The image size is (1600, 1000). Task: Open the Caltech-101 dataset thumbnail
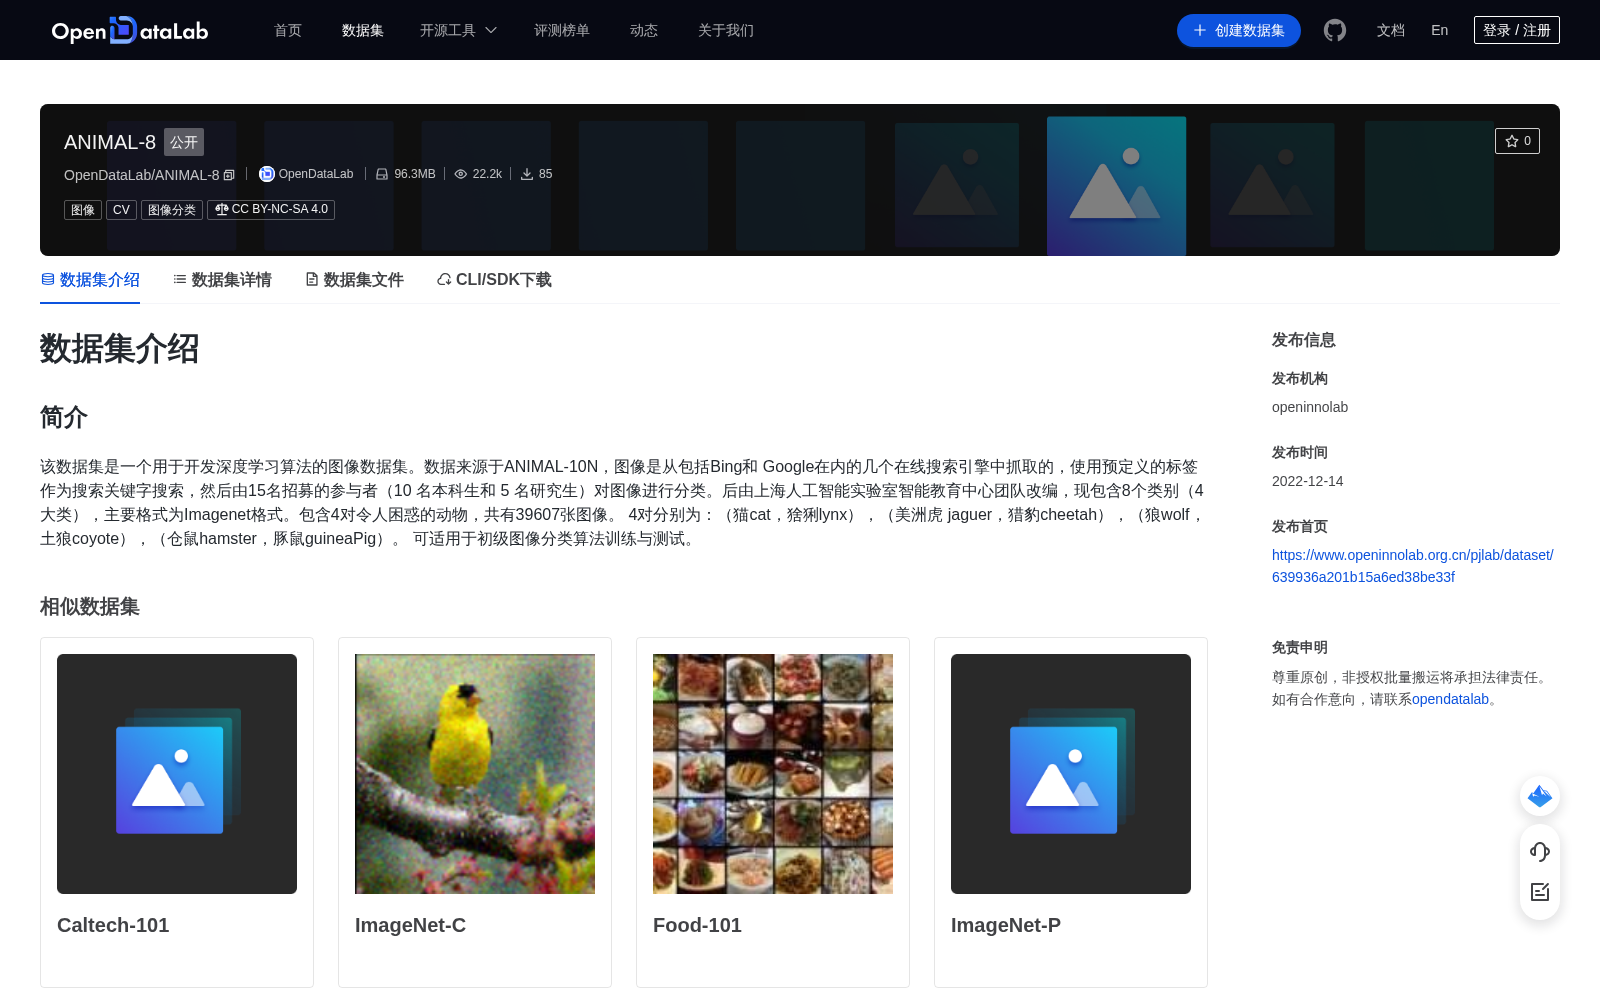(x=177, y=774)
